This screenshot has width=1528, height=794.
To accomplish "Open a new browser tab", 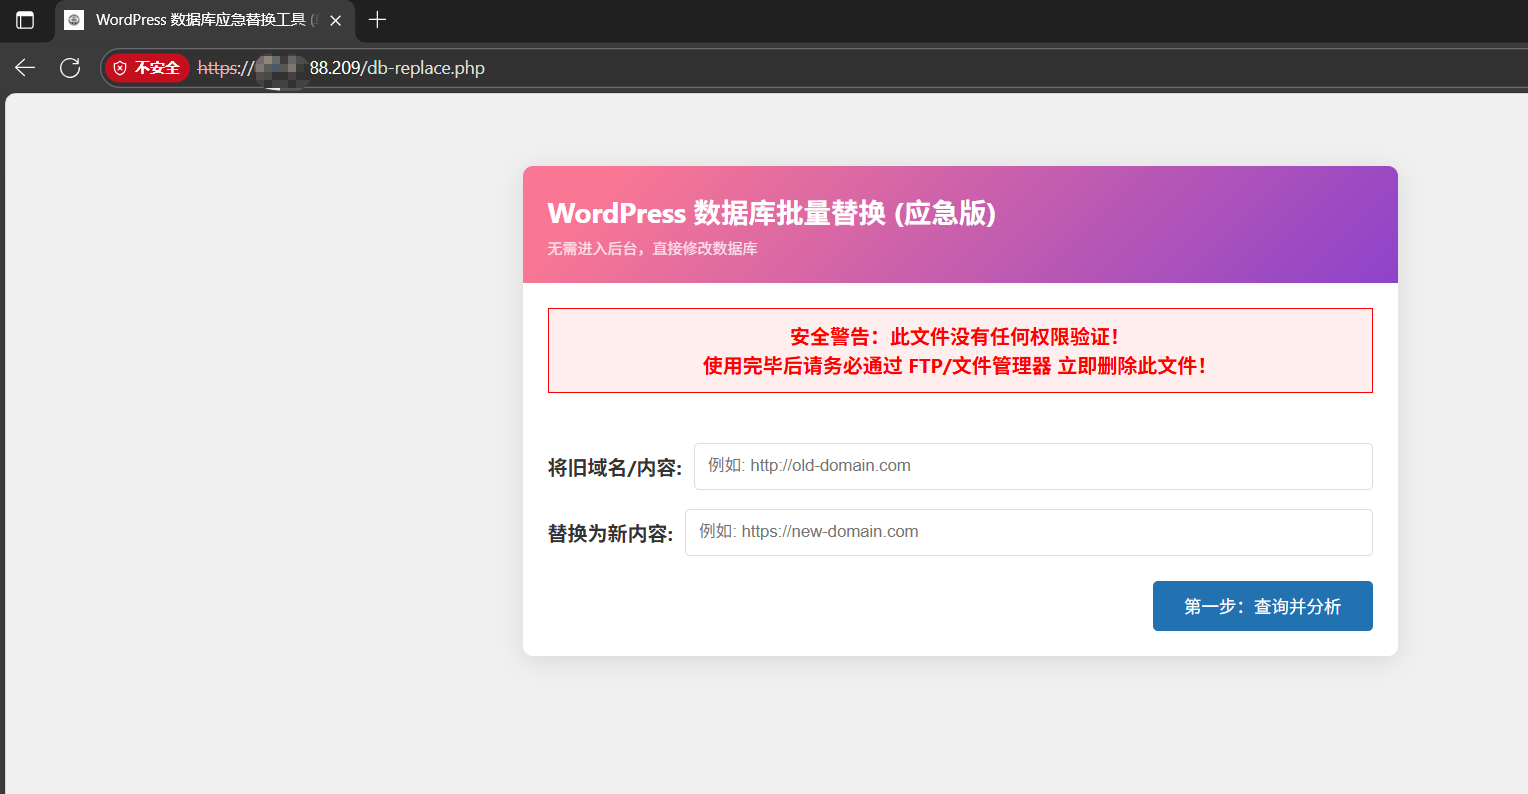I will tap(377, 20).
